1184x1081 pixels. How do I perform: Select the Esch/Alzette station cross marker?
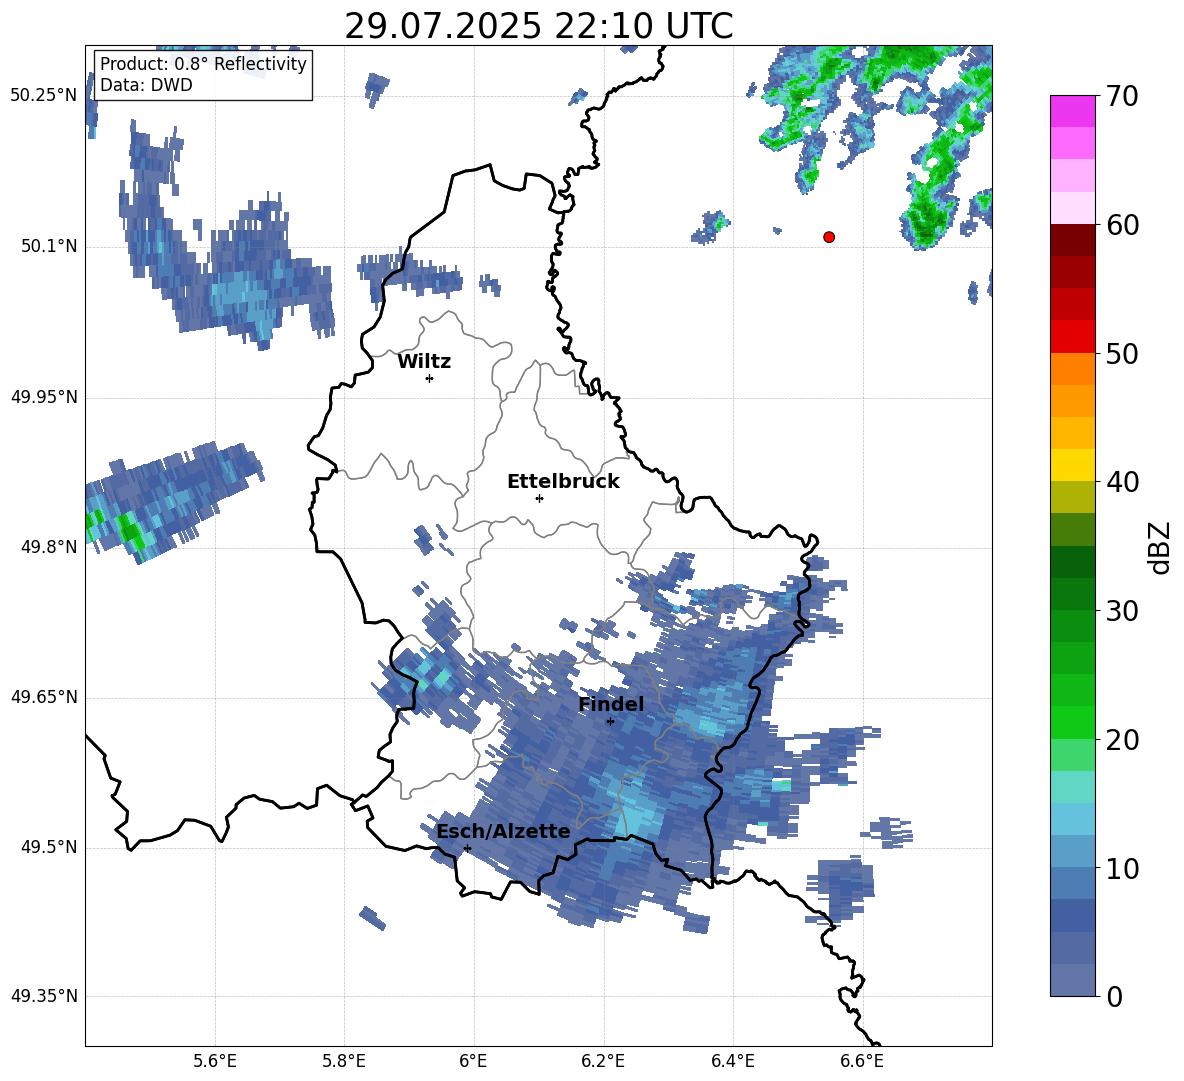(467, 848)
